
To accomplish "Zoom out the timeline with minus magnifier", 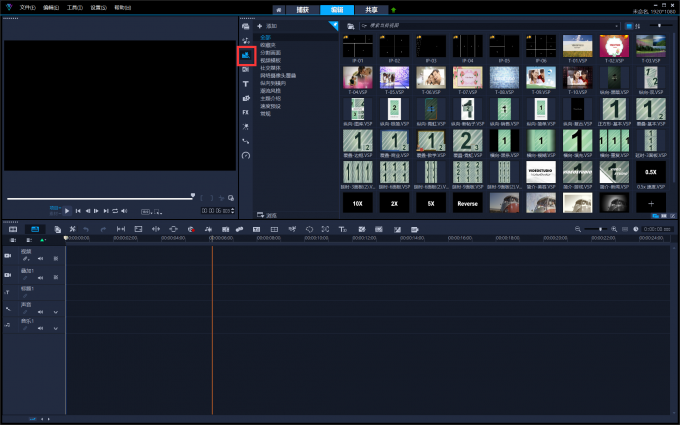I will [578, 229].
